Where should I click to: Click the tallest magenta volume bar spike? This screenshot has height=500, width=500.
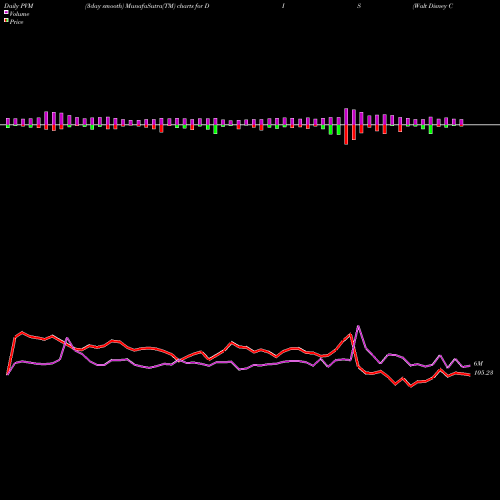click(x=346, y=116)
